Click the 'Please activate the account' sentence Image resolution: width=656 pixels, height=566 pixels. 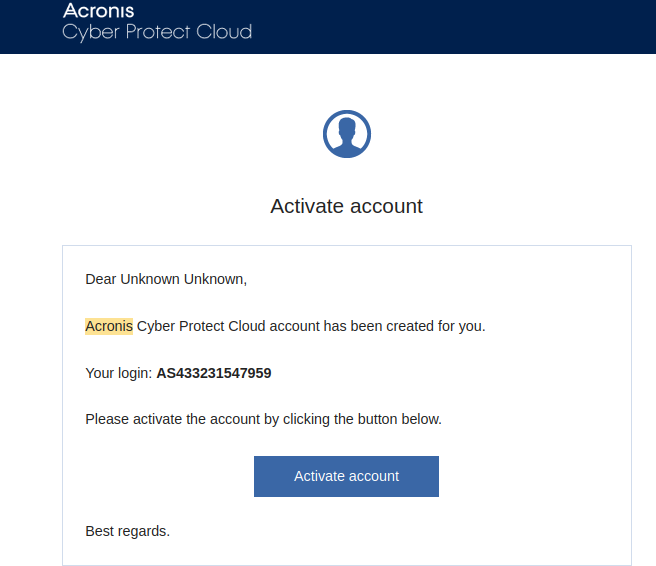coord(264,419)
